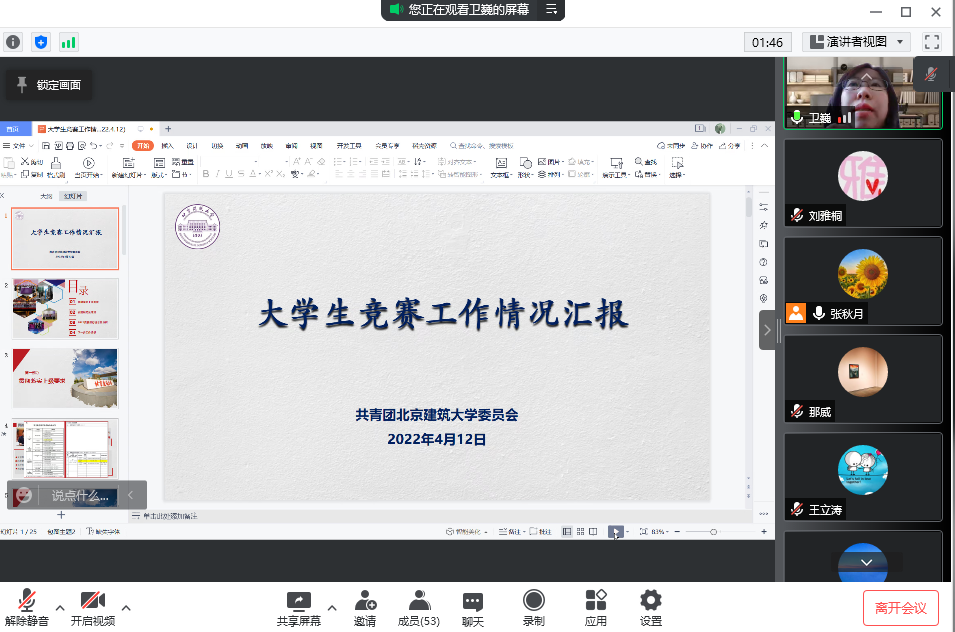Open the share screen options arrow
This screenshot has width=955, height=632.
coord(332,607)
